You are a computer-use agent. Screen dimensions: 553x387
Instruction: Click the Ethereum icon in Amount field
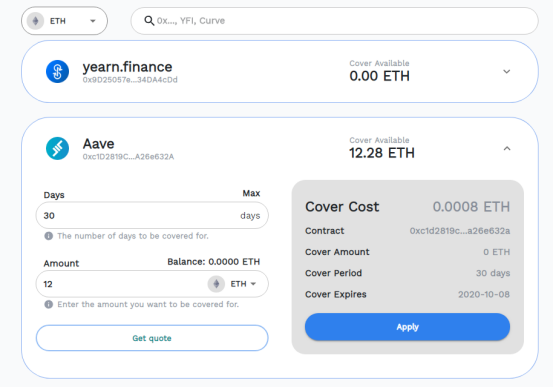(x=216, y=284)
